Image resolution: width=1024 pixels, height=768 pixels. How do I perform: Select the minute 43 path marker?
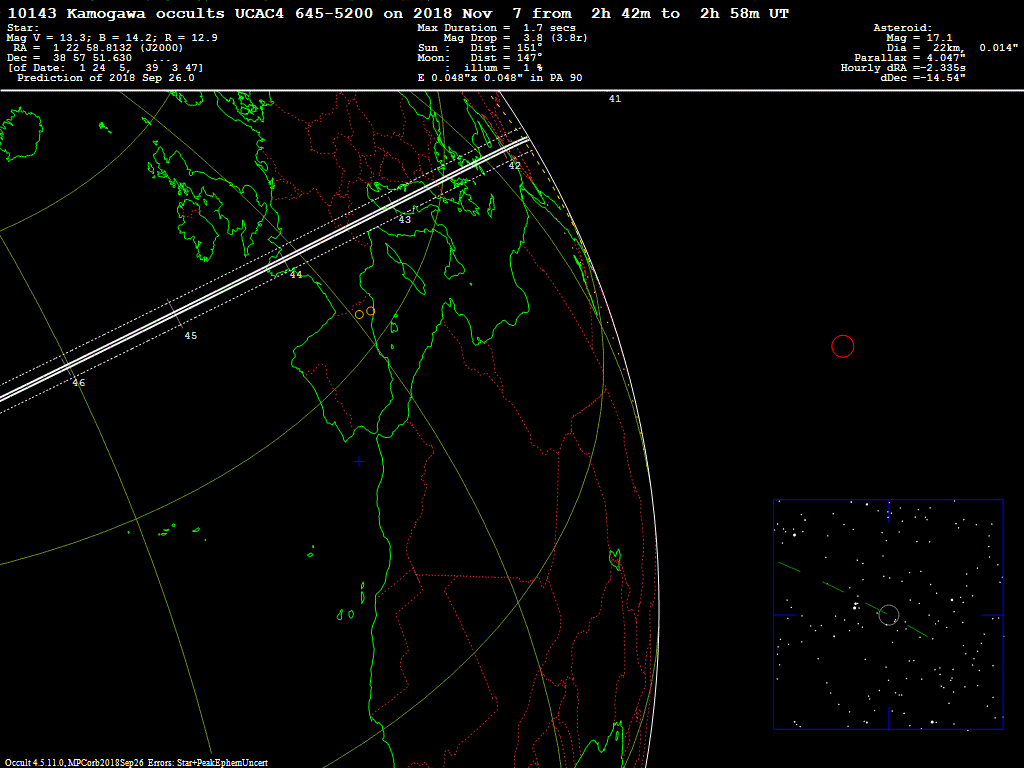pyautogui.click(x=405, y=220)
